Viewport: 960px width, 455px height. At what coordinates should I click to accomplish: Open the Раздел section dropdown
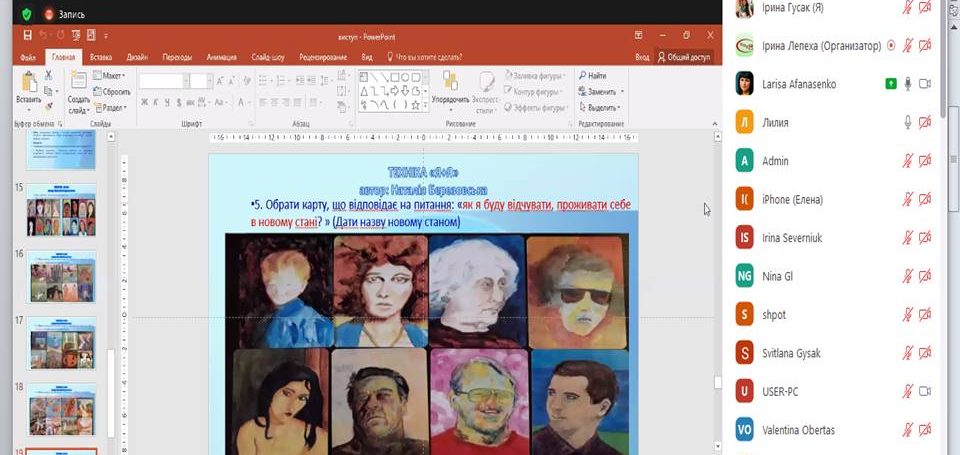[110, 107]
